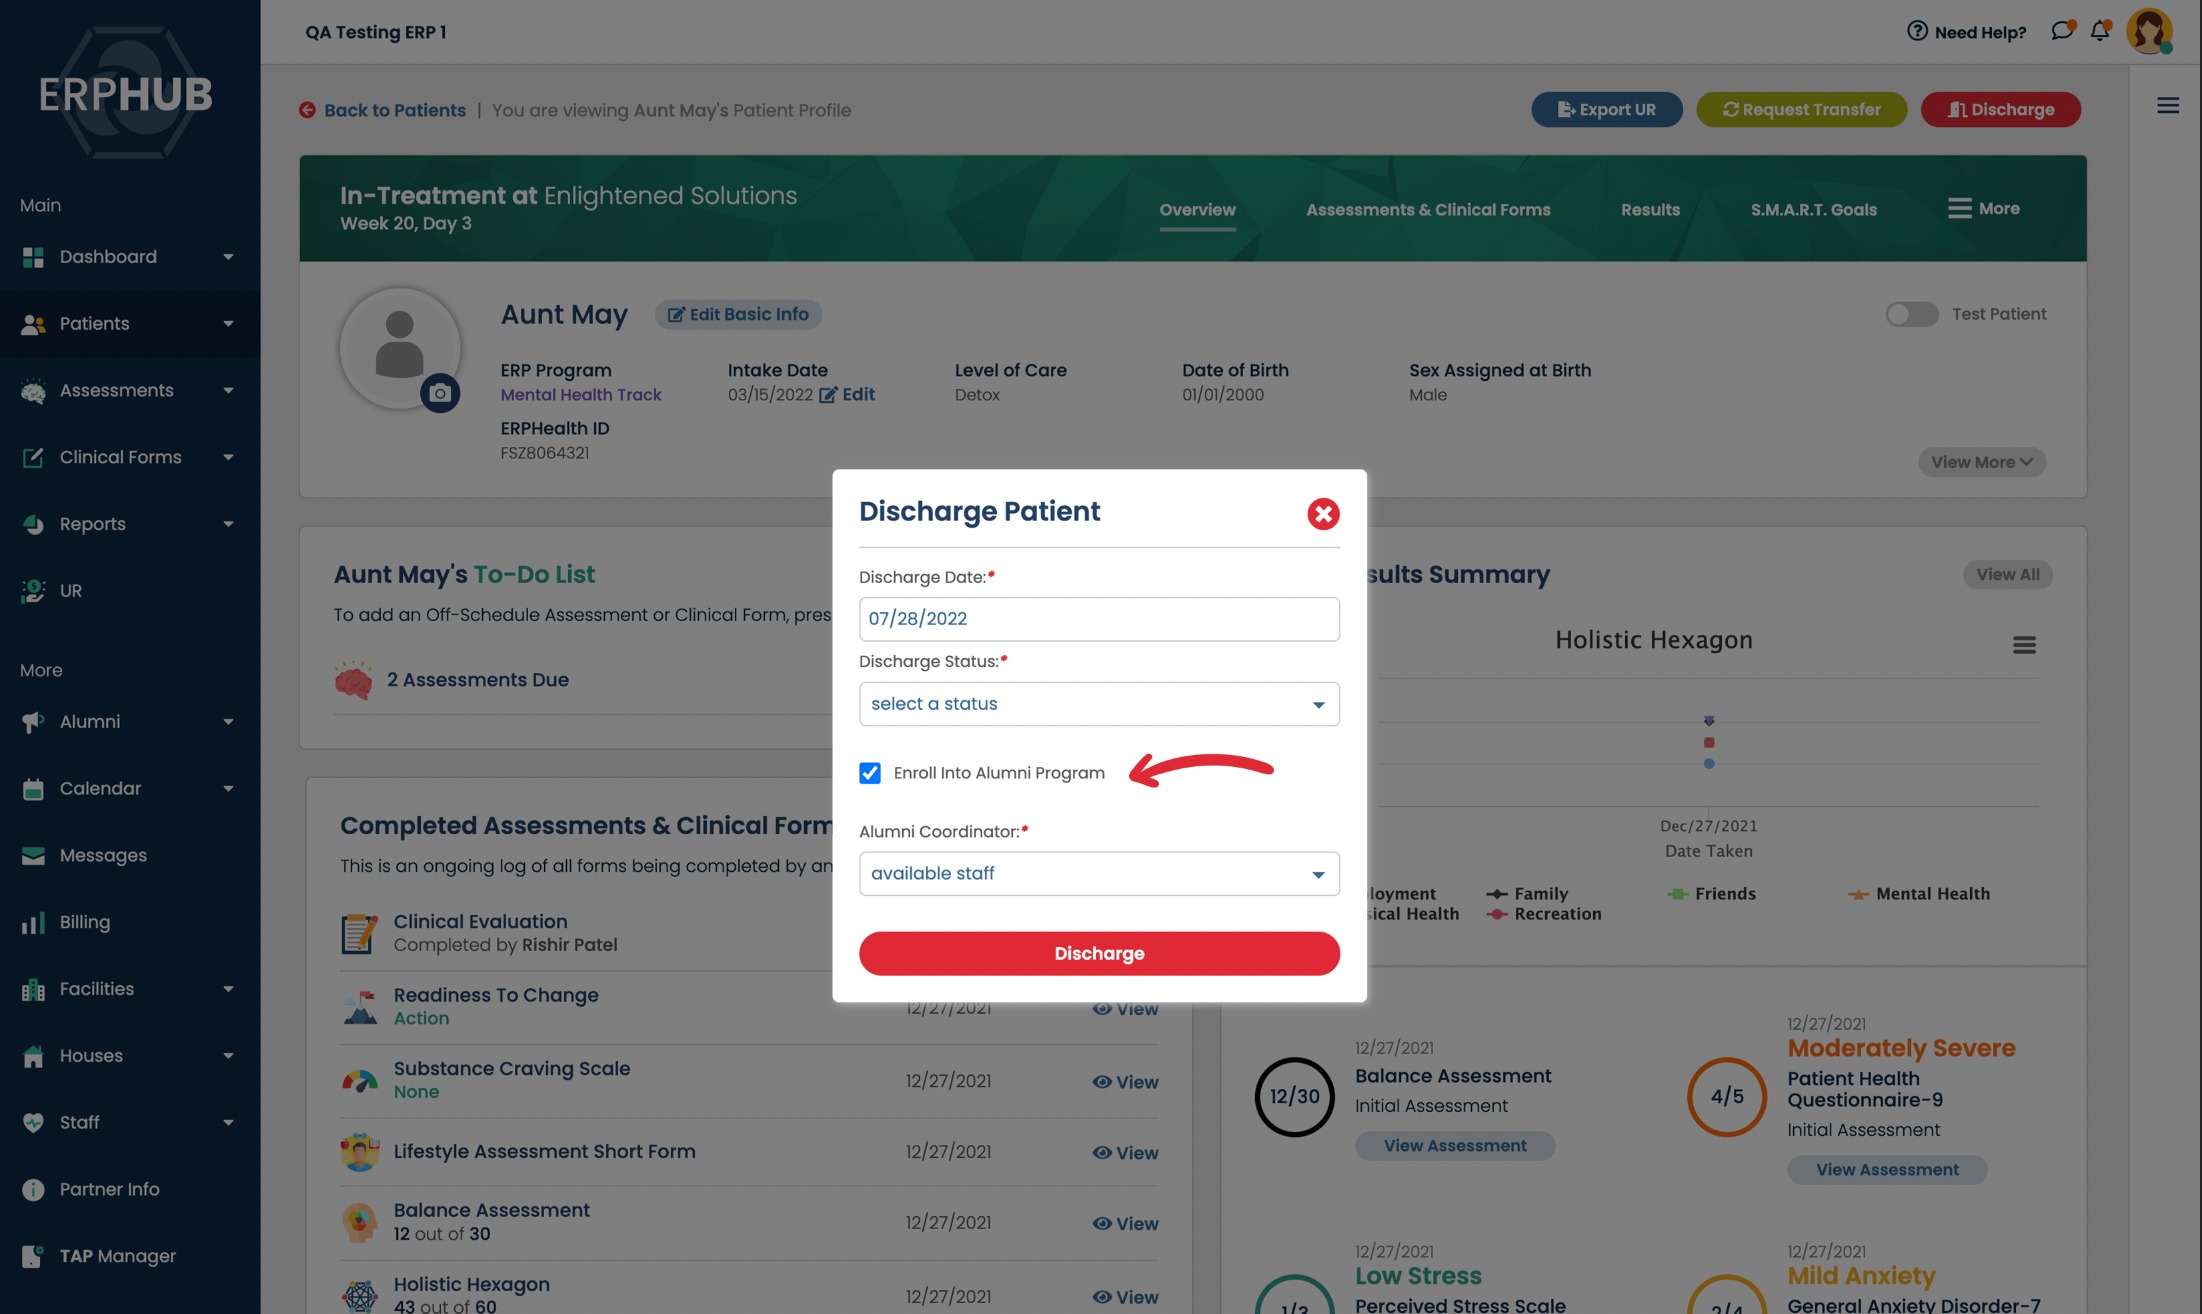Toggle Mental Health series in chart legend

click(x=1918, y=894)
